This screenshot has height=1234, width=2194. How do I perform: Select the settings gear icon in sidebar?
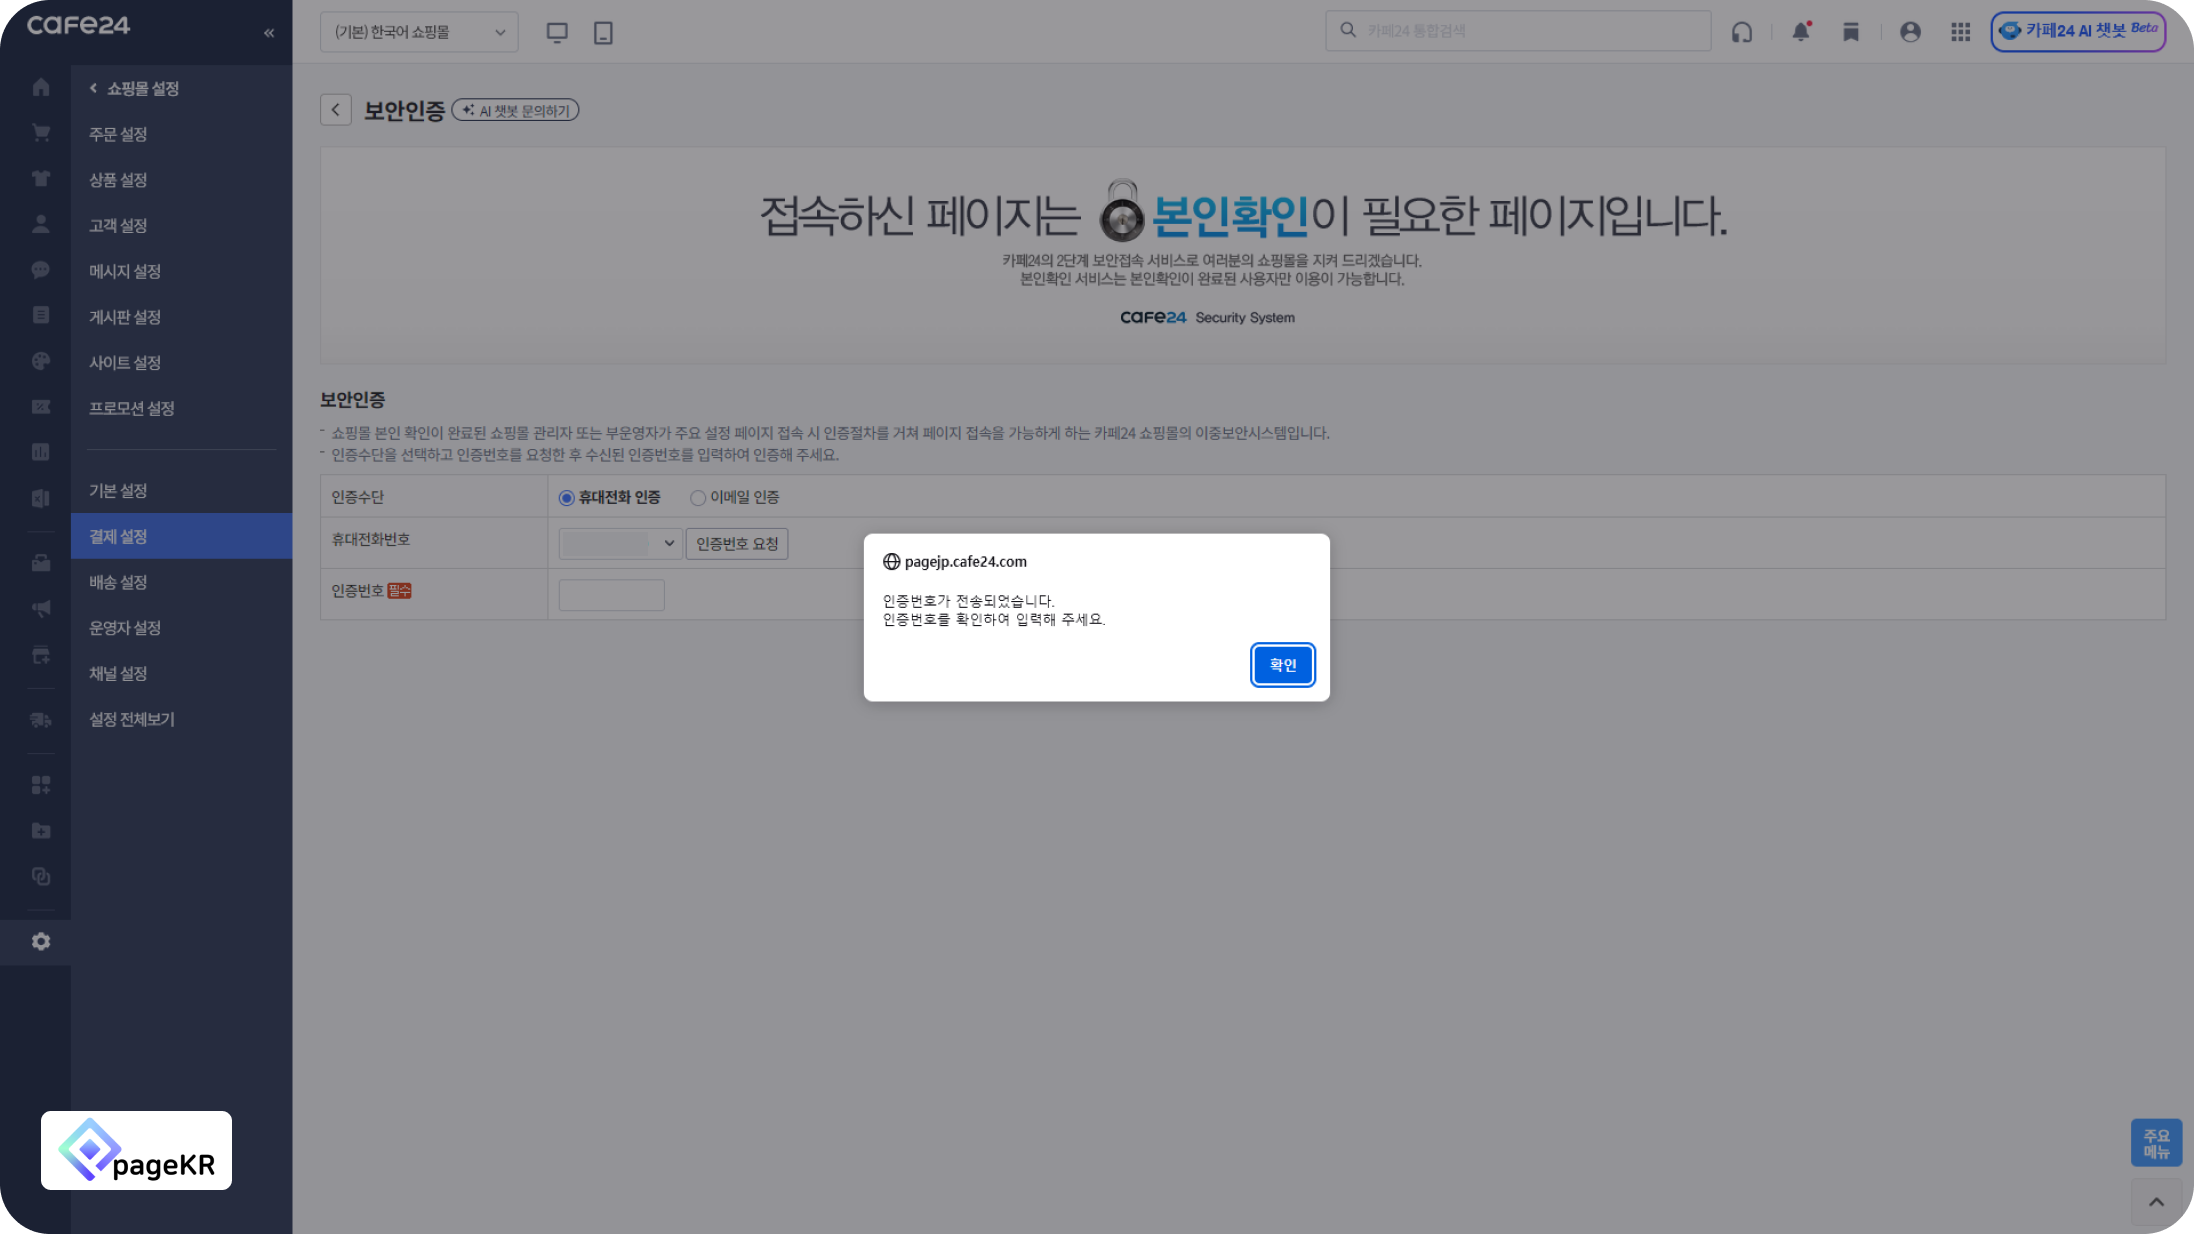(x=41, y=942)
